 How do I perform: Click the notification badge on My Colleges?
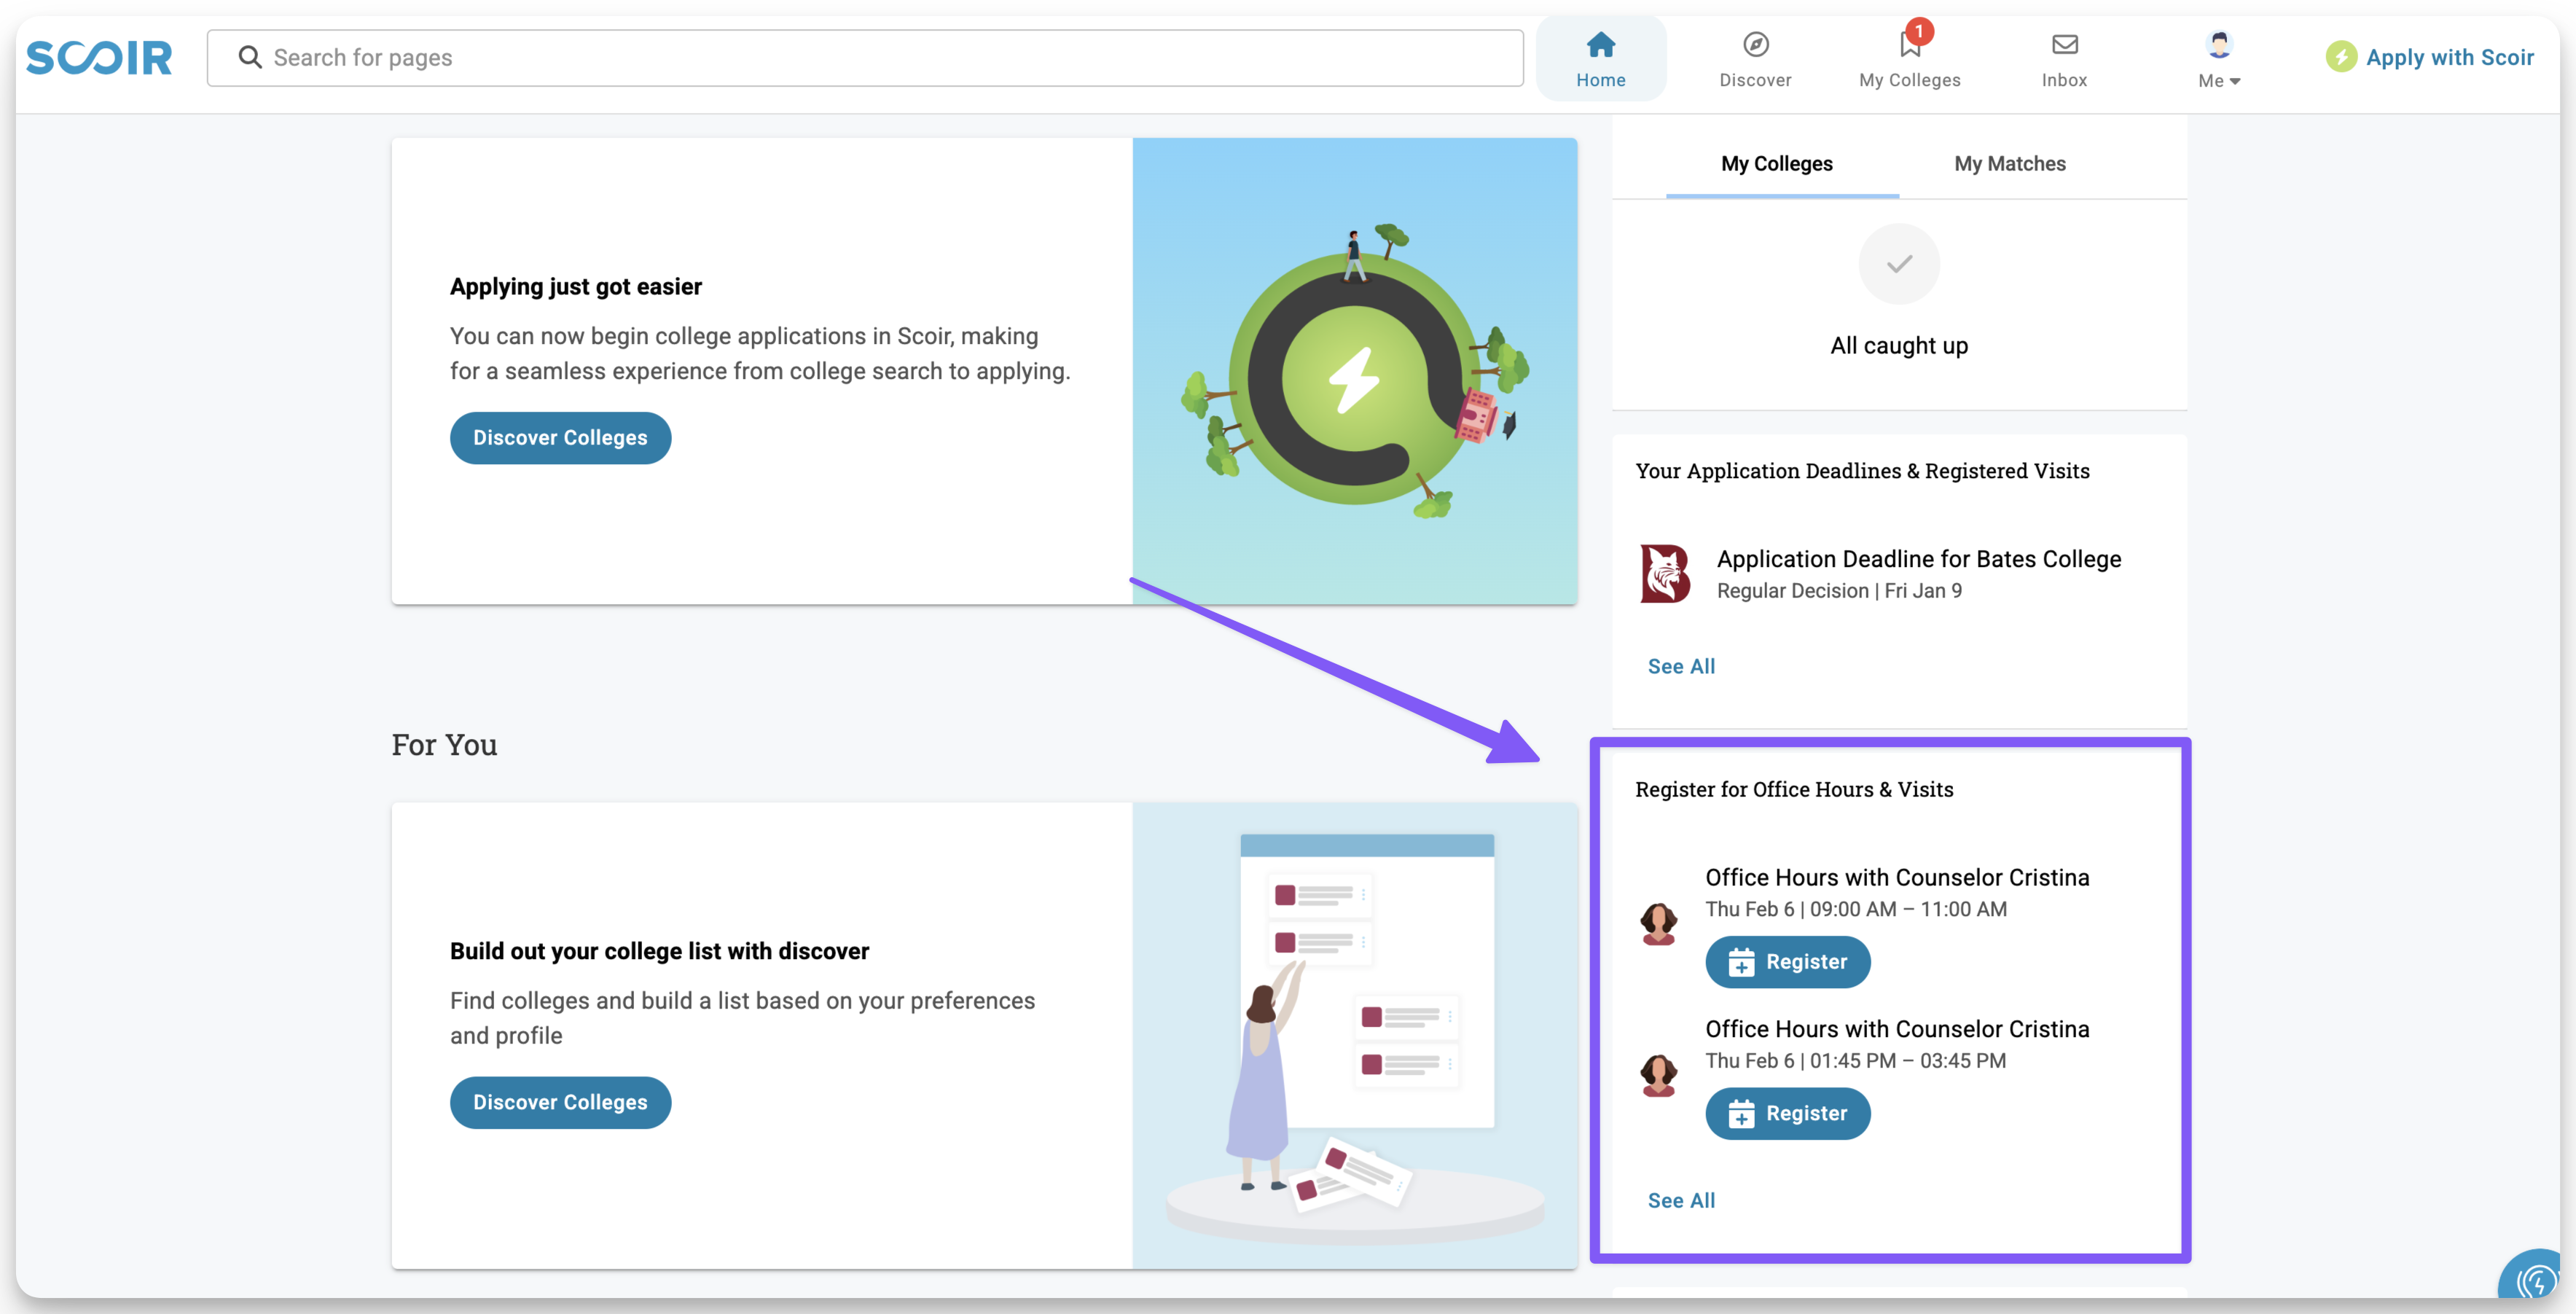pyautogui.click(x=1918, y=31)
